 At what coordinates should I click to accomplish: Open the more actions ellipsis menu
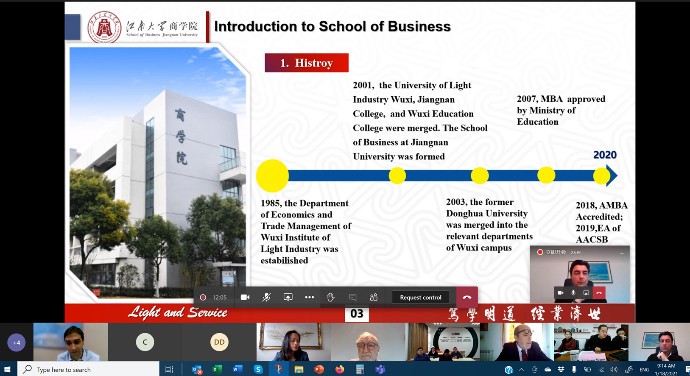pos(309,297)
